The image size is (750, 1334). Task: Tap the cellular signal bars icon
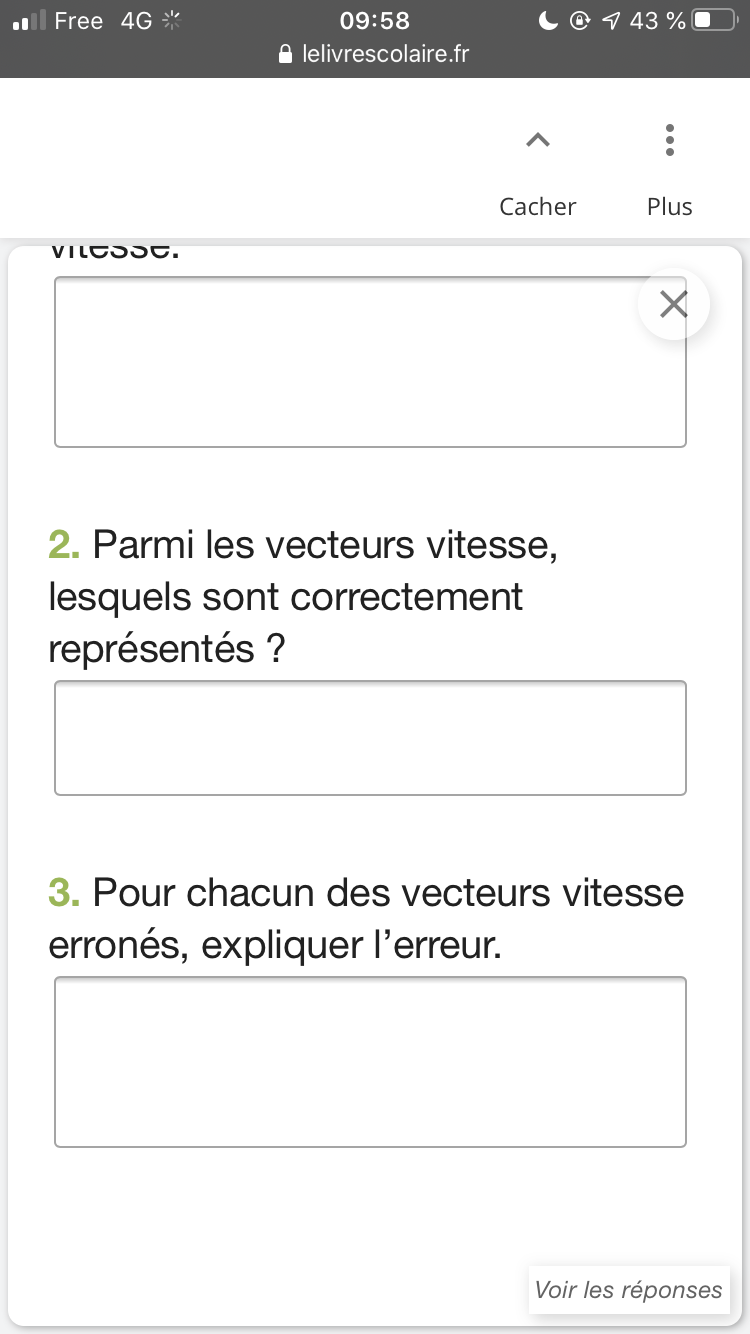point(28,21)
